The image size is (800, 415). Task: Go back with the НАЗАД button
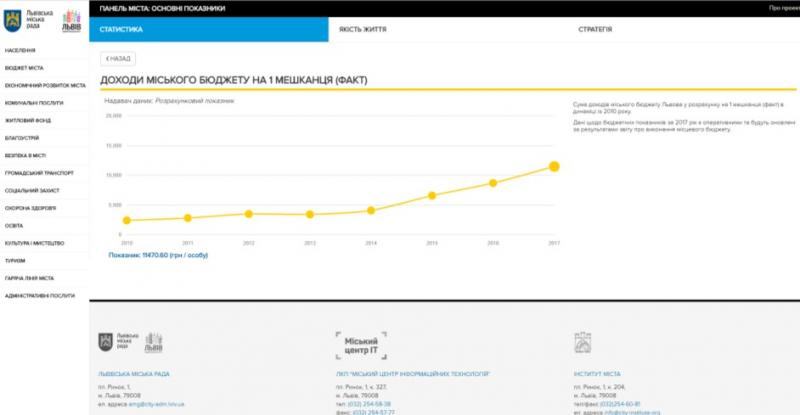pos(118,59)
